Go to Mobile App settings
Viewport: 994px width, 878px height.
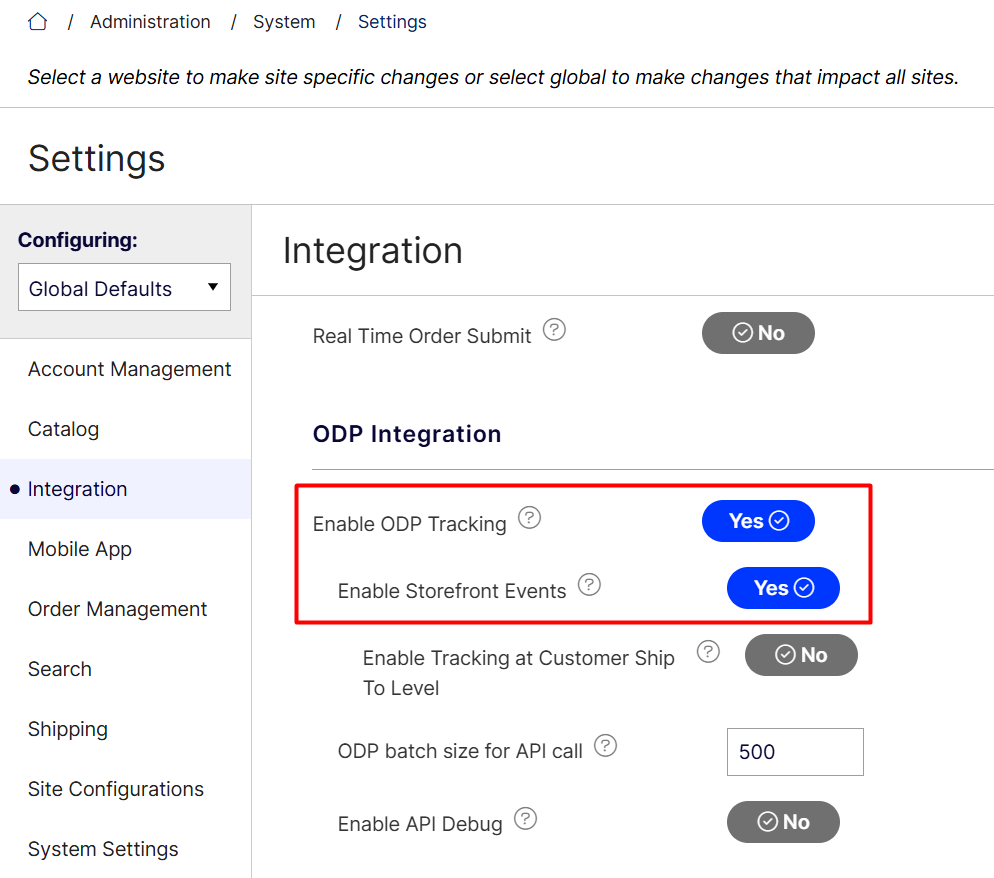80,549
